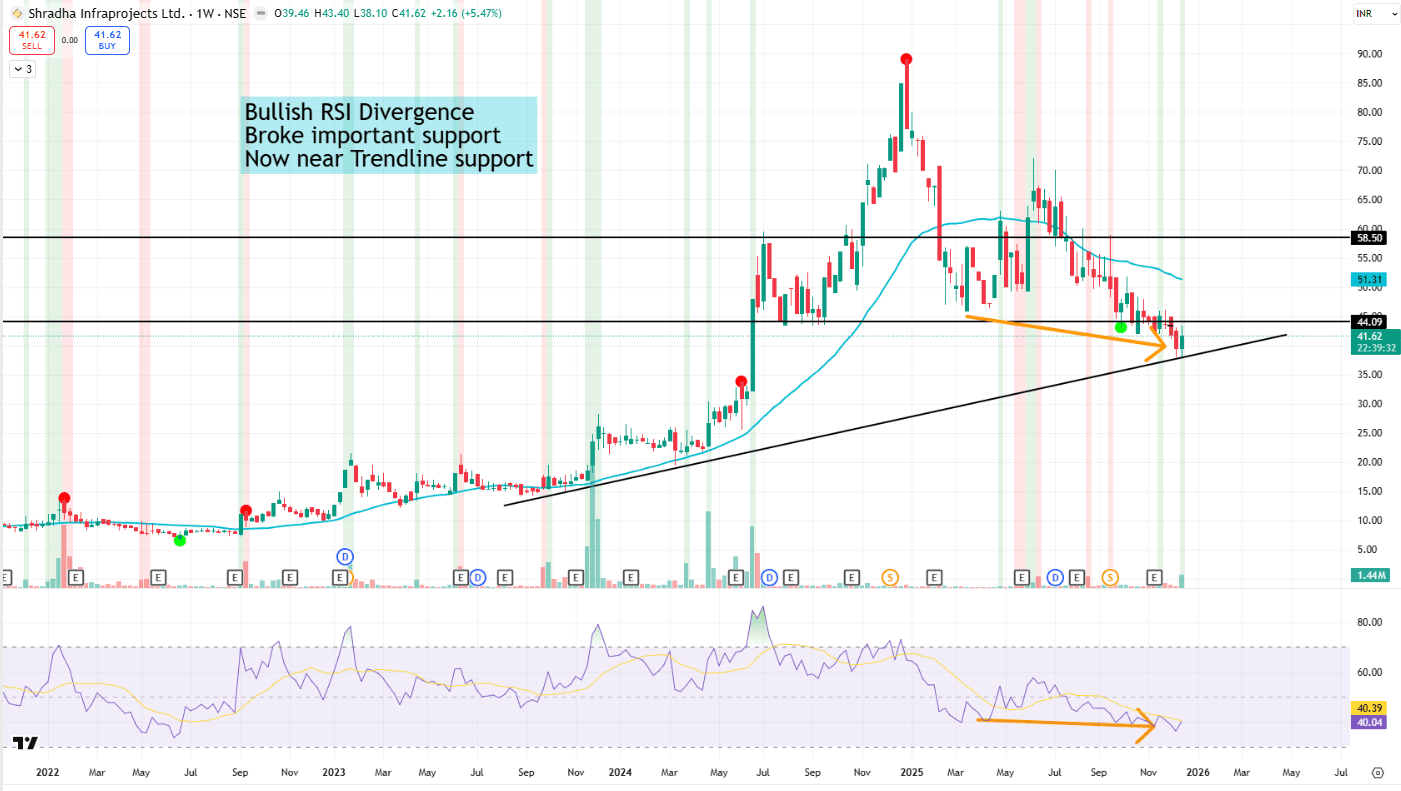Open the dividend marker at July 2024
This screenshot has width=1401, height=791.
(x=769, y=577)
